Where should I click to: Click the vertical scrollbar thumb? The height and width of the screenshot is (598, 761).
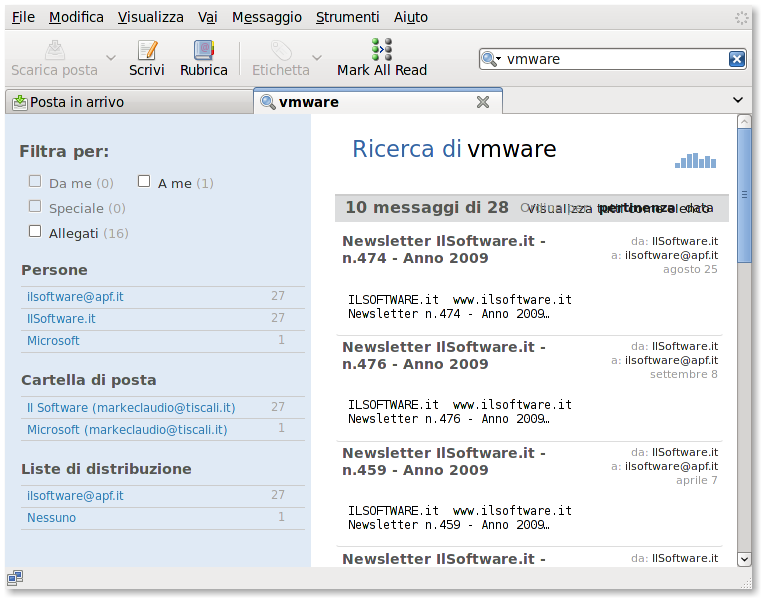click(744, 196)
